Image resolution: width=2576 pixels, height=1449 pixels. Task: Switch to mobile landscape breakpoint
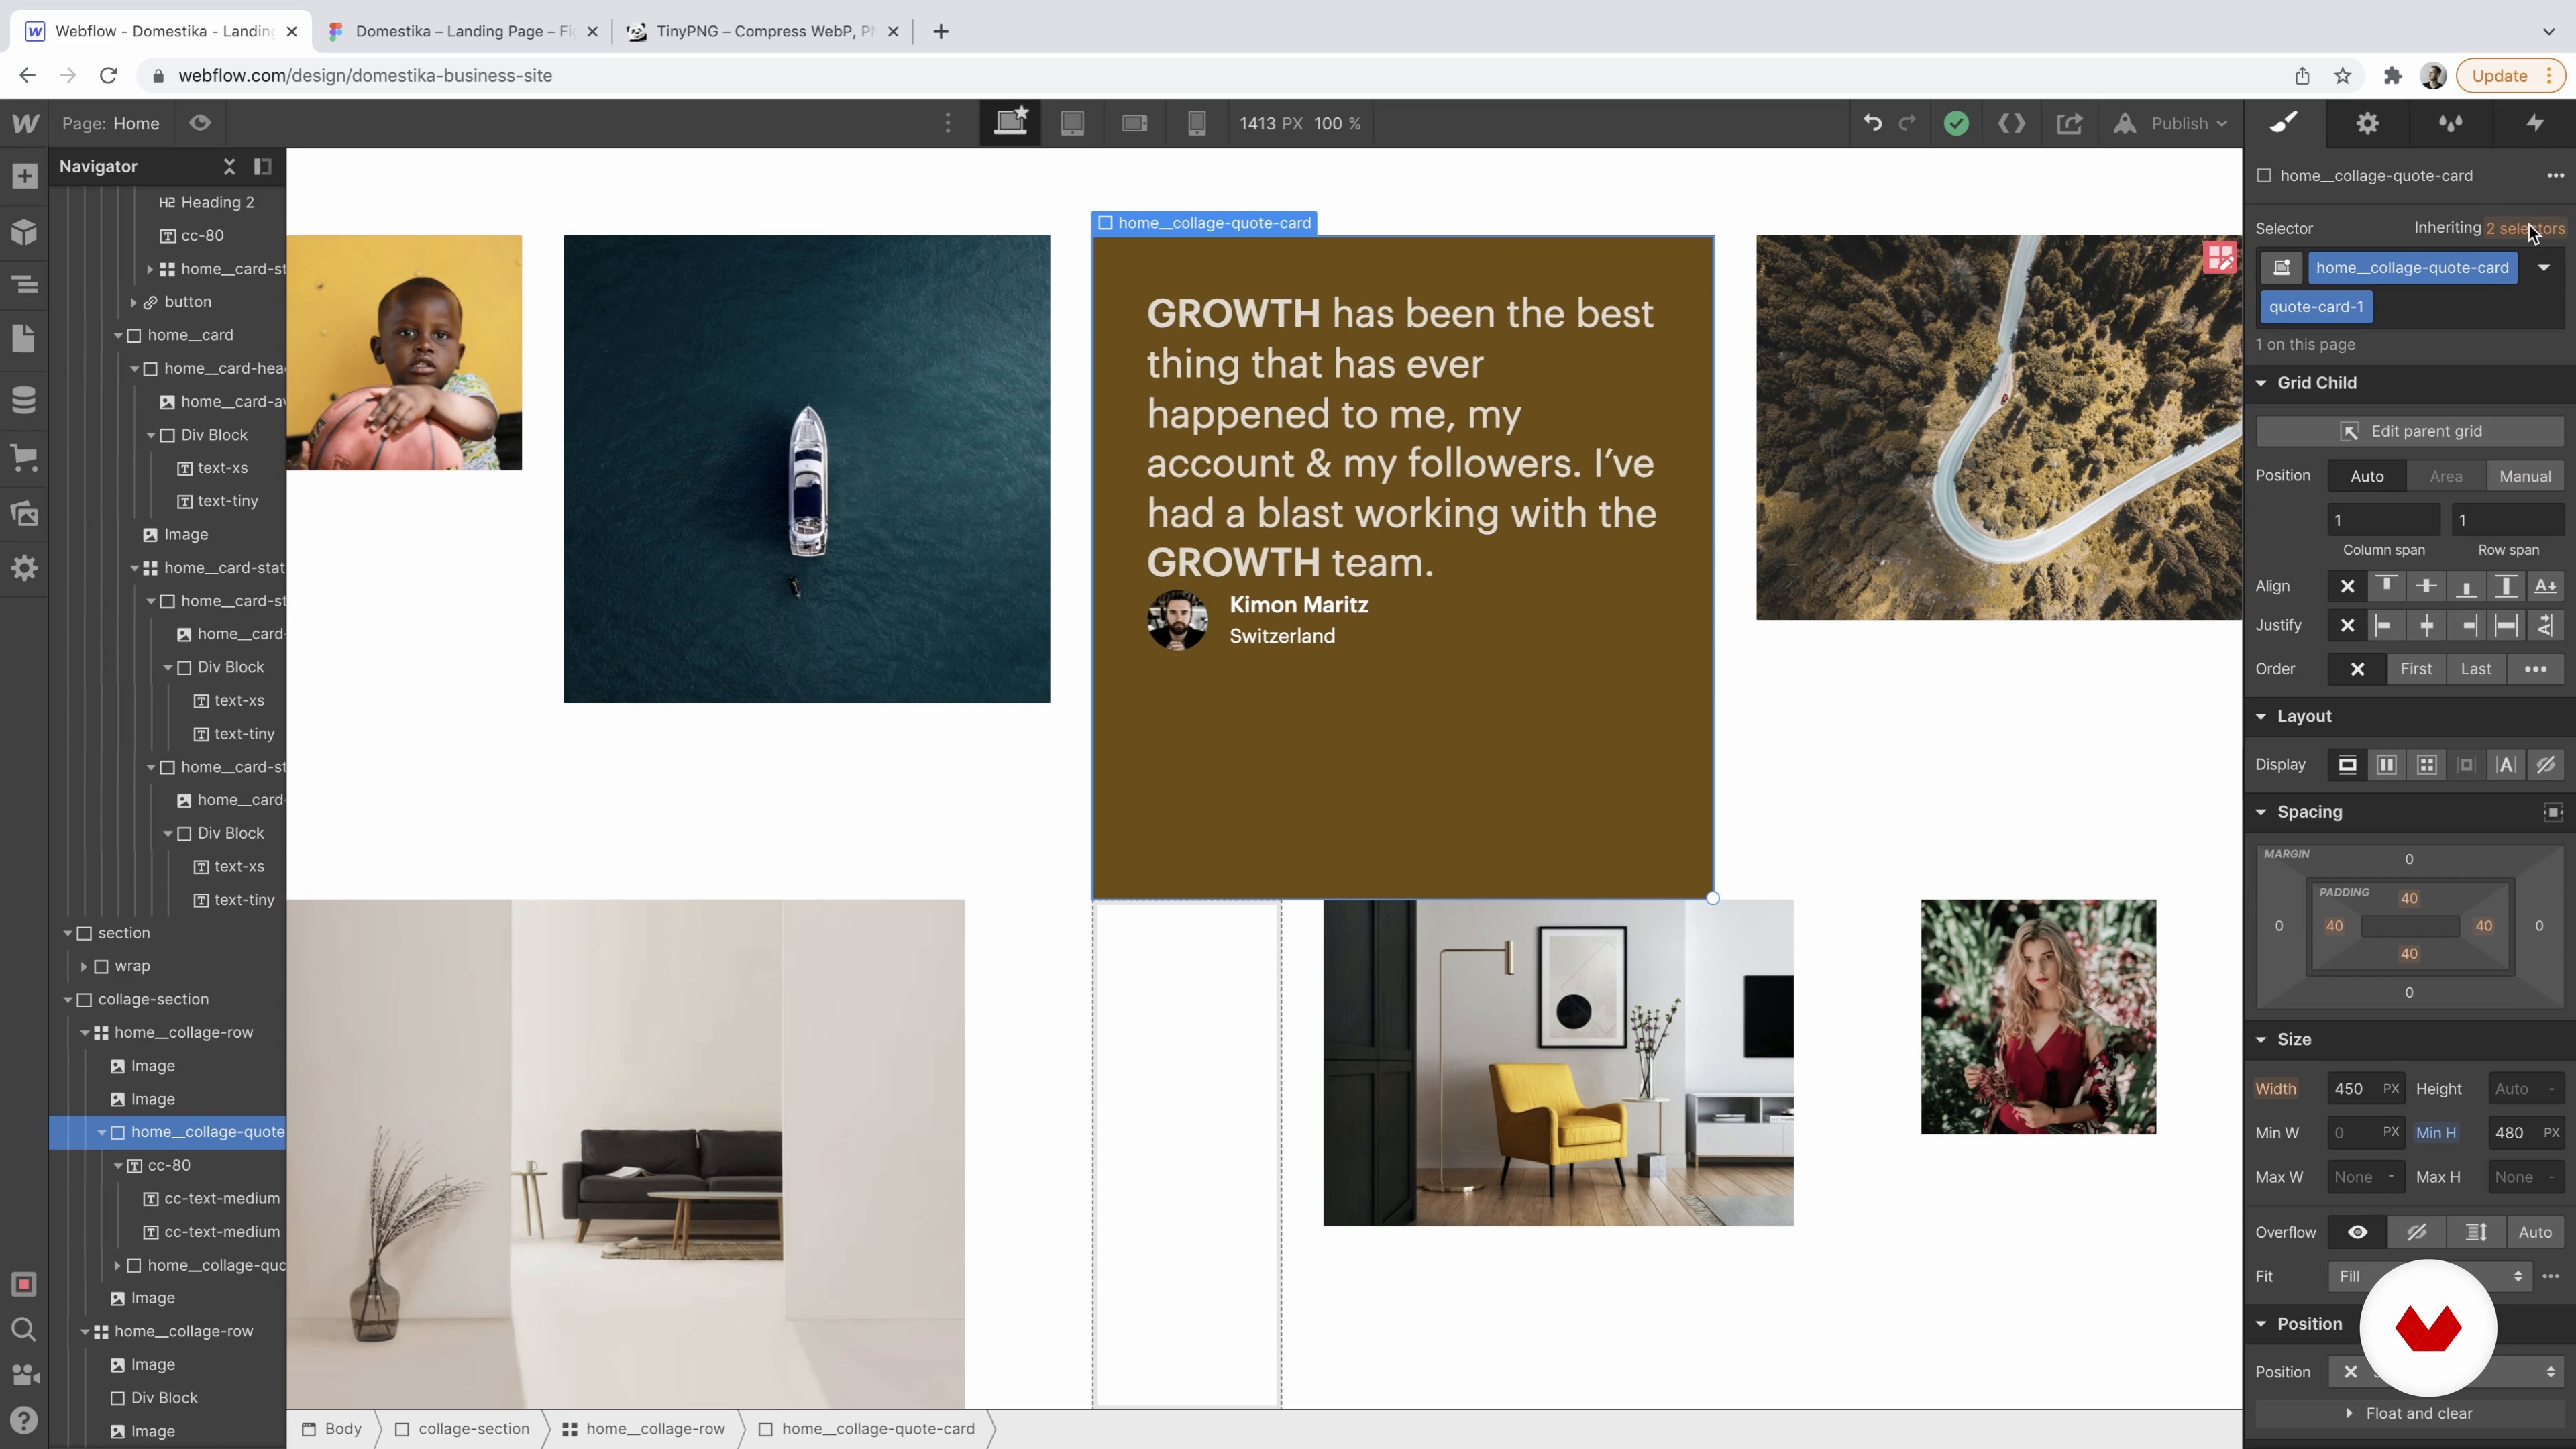1134,123
